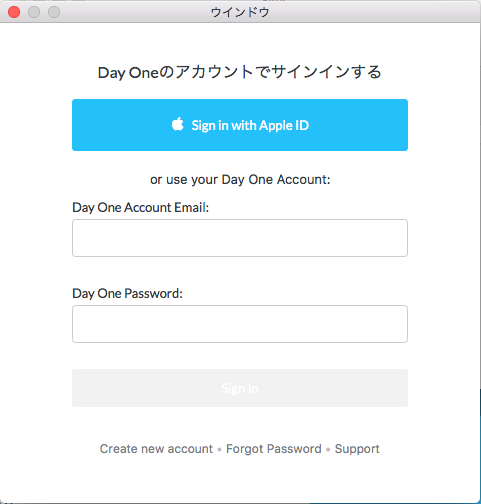Viewport: 481px width, 504px height.
Task: Click the dot separator before Support
Action: (328, 450)
